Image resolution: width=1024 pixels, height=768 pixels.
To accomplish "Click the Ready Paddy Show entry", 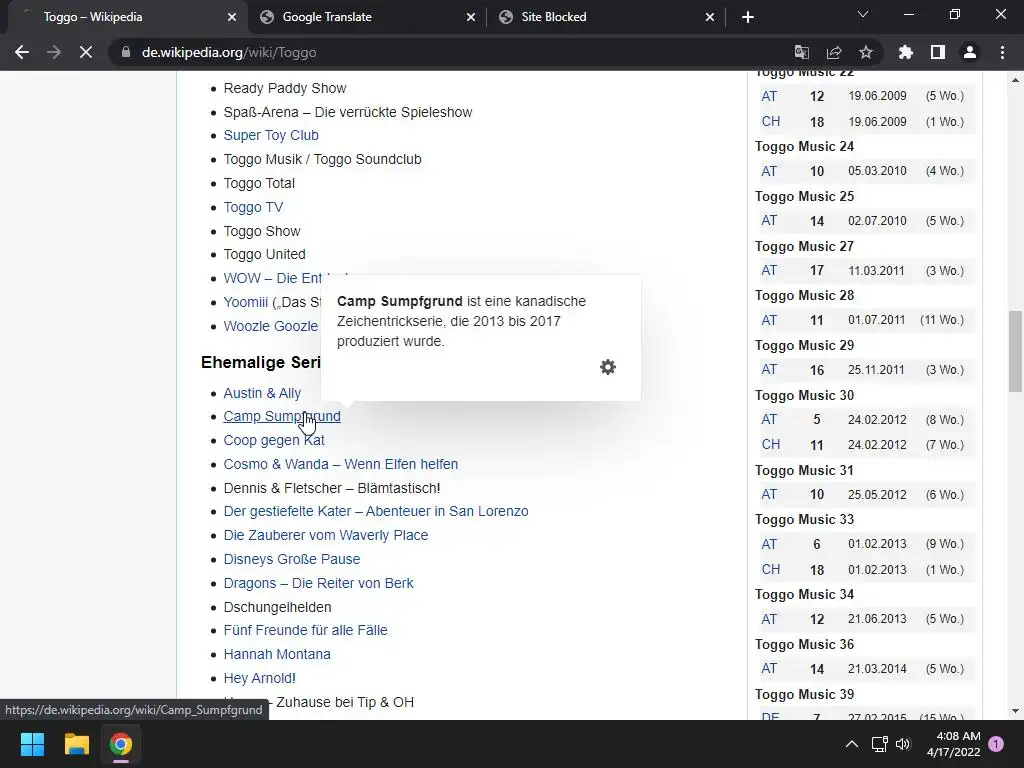I will [285, 88].
